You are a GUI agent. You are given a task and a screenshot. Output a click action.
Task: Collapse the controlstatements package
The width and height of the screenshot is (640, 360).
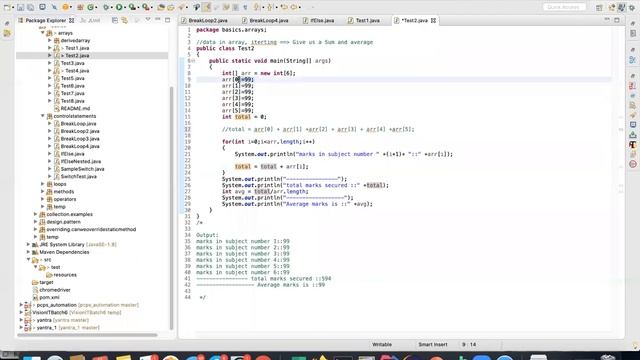click(x=42, y=116)
